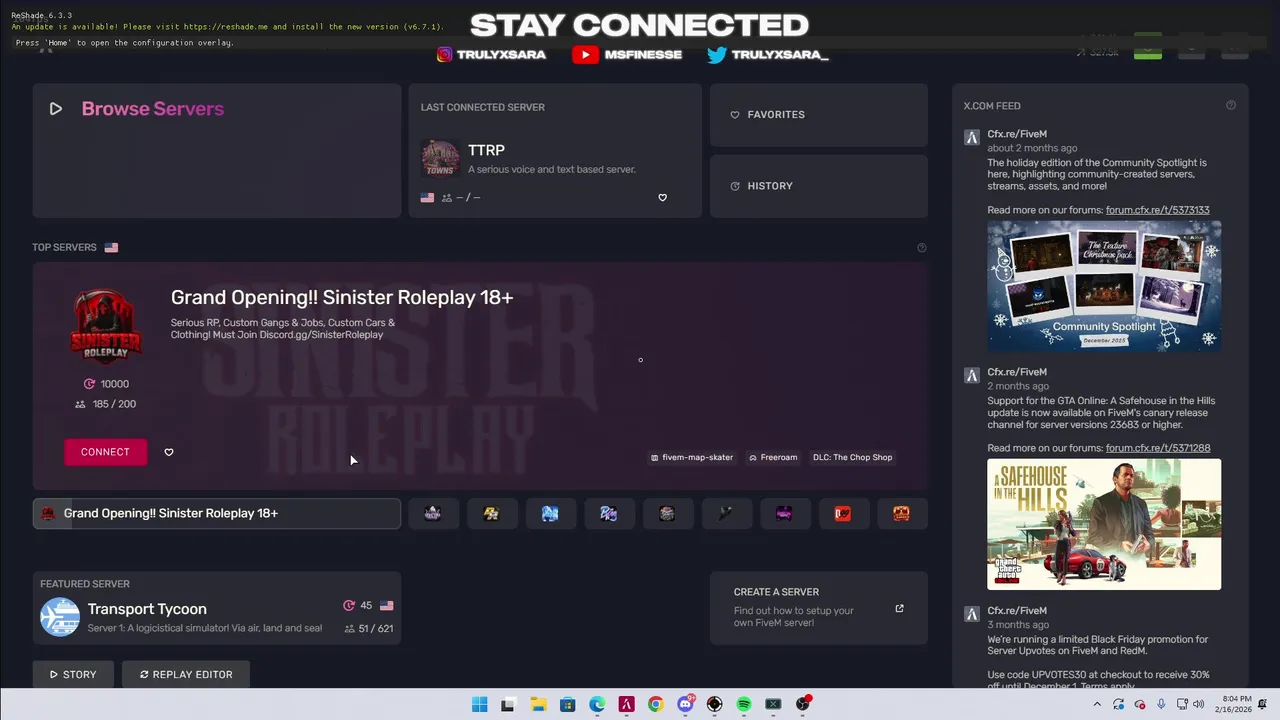1280x720 pixels.
Task: Select the dark bird server icon
Action: pyautogui.click(x=726, y=513)
